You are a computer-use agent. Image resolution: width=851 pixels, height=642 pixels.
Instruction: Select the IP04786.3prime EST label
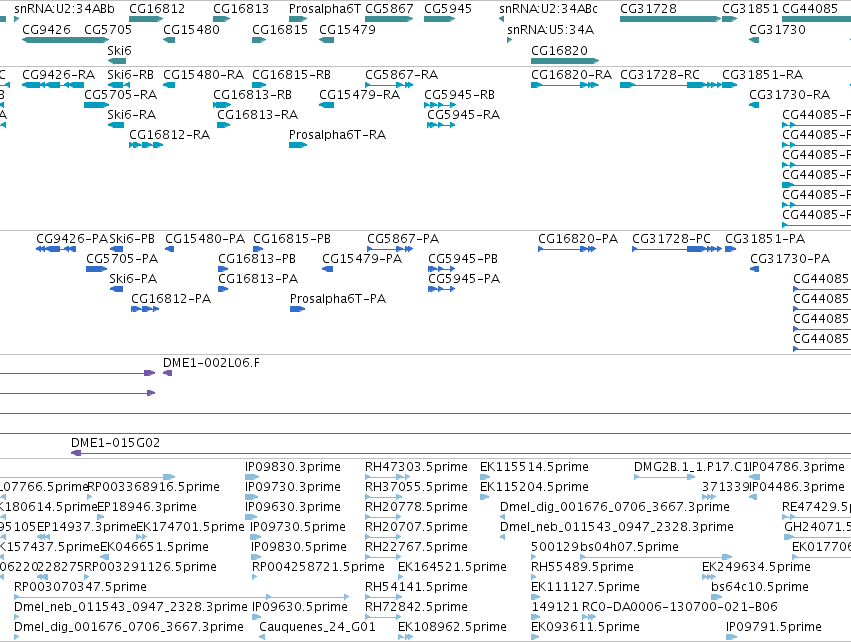pyautogui.click(x=797, y=467)
